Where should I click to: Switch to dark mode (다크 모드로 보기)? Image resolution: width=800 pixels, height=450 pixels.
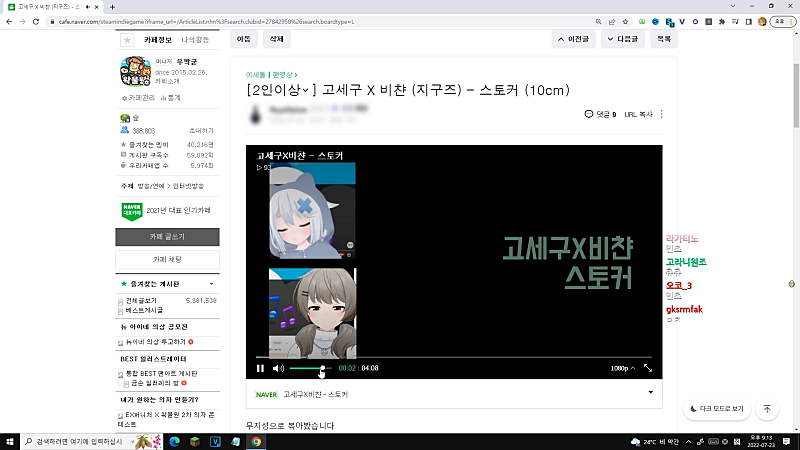pos(717,409)
